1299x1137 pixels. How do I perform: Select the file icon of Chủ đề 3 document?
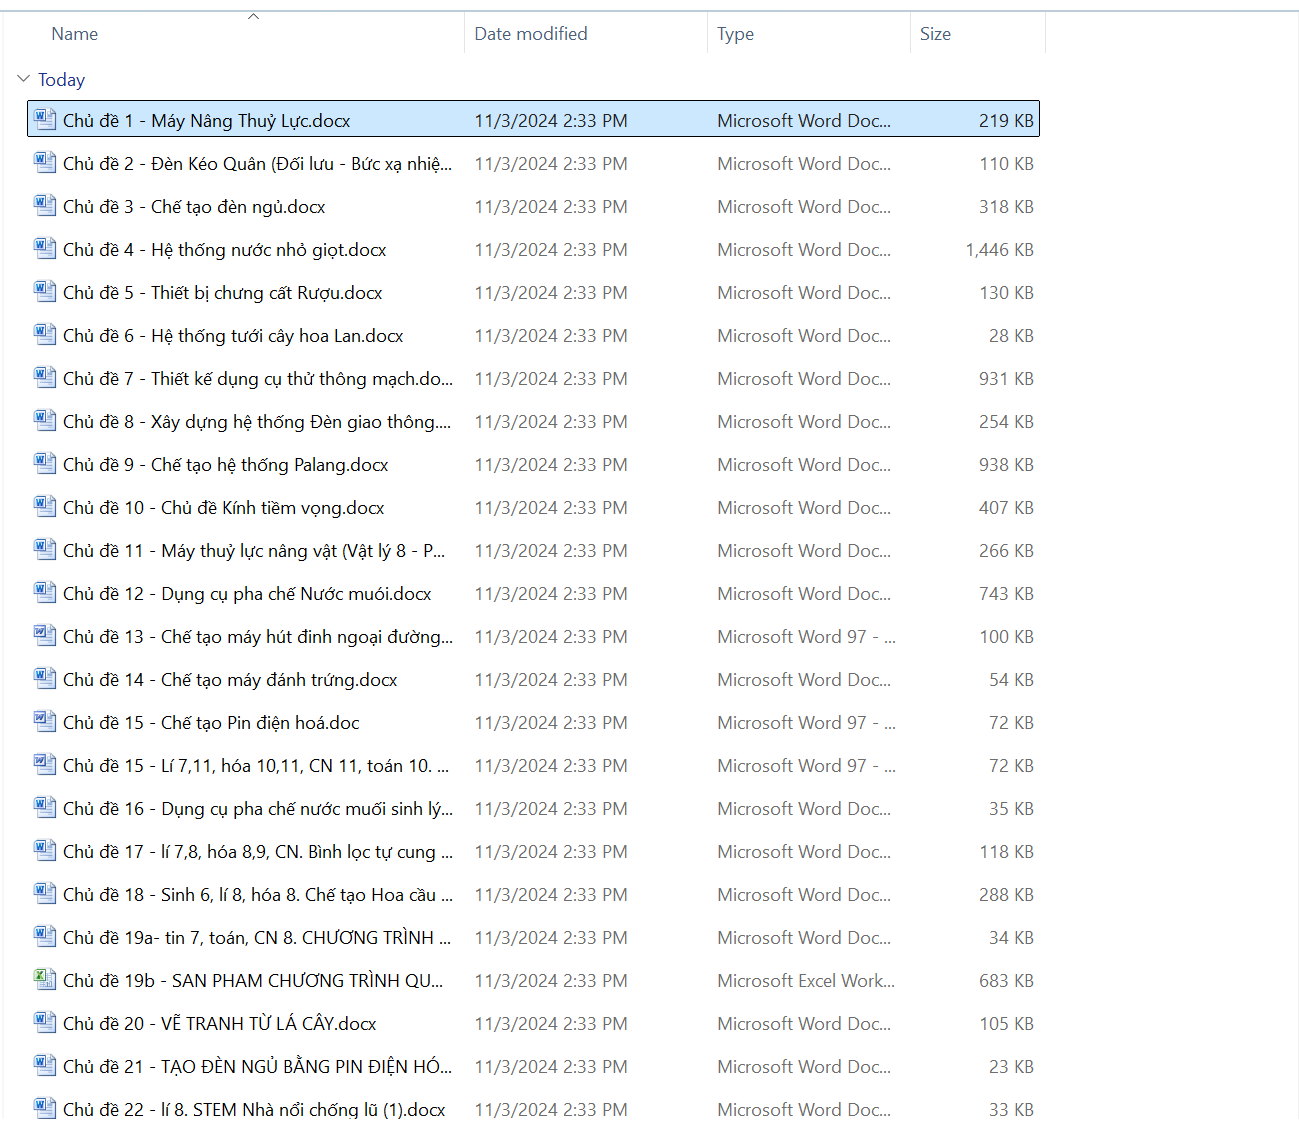[x=45, y=206]
